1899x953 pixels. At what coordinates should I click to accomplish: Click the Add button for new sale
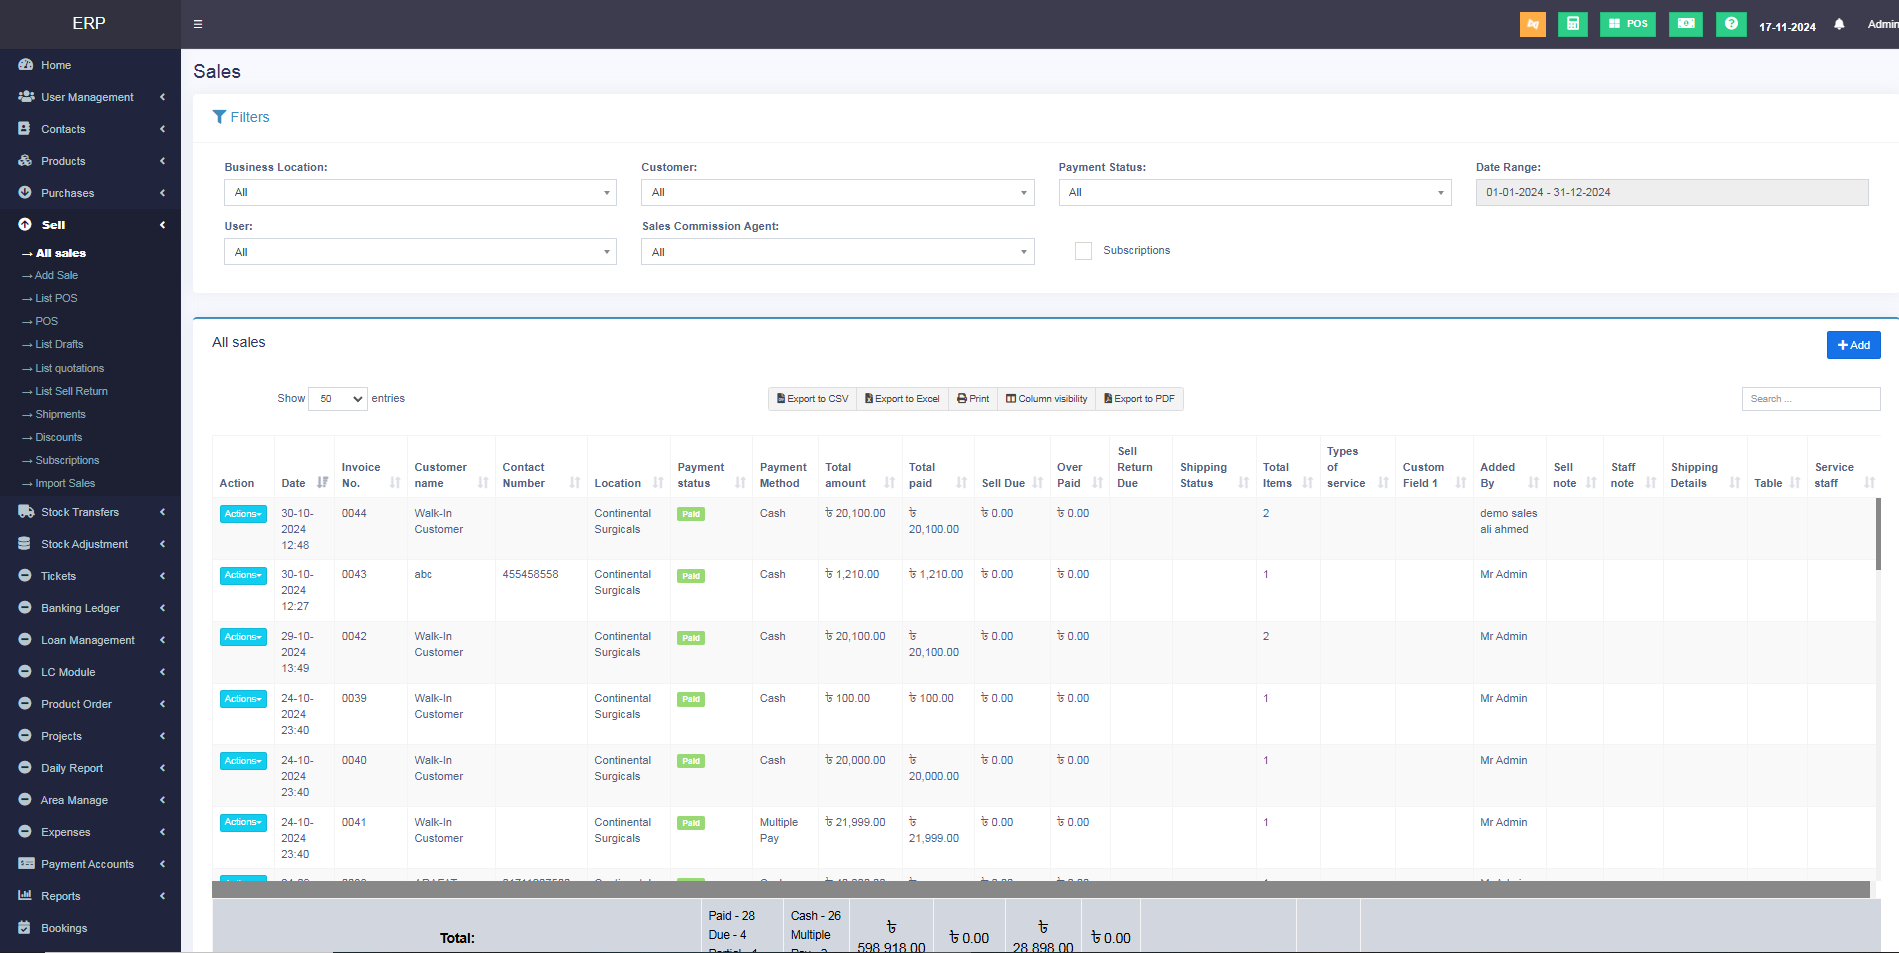[1853, 345]
